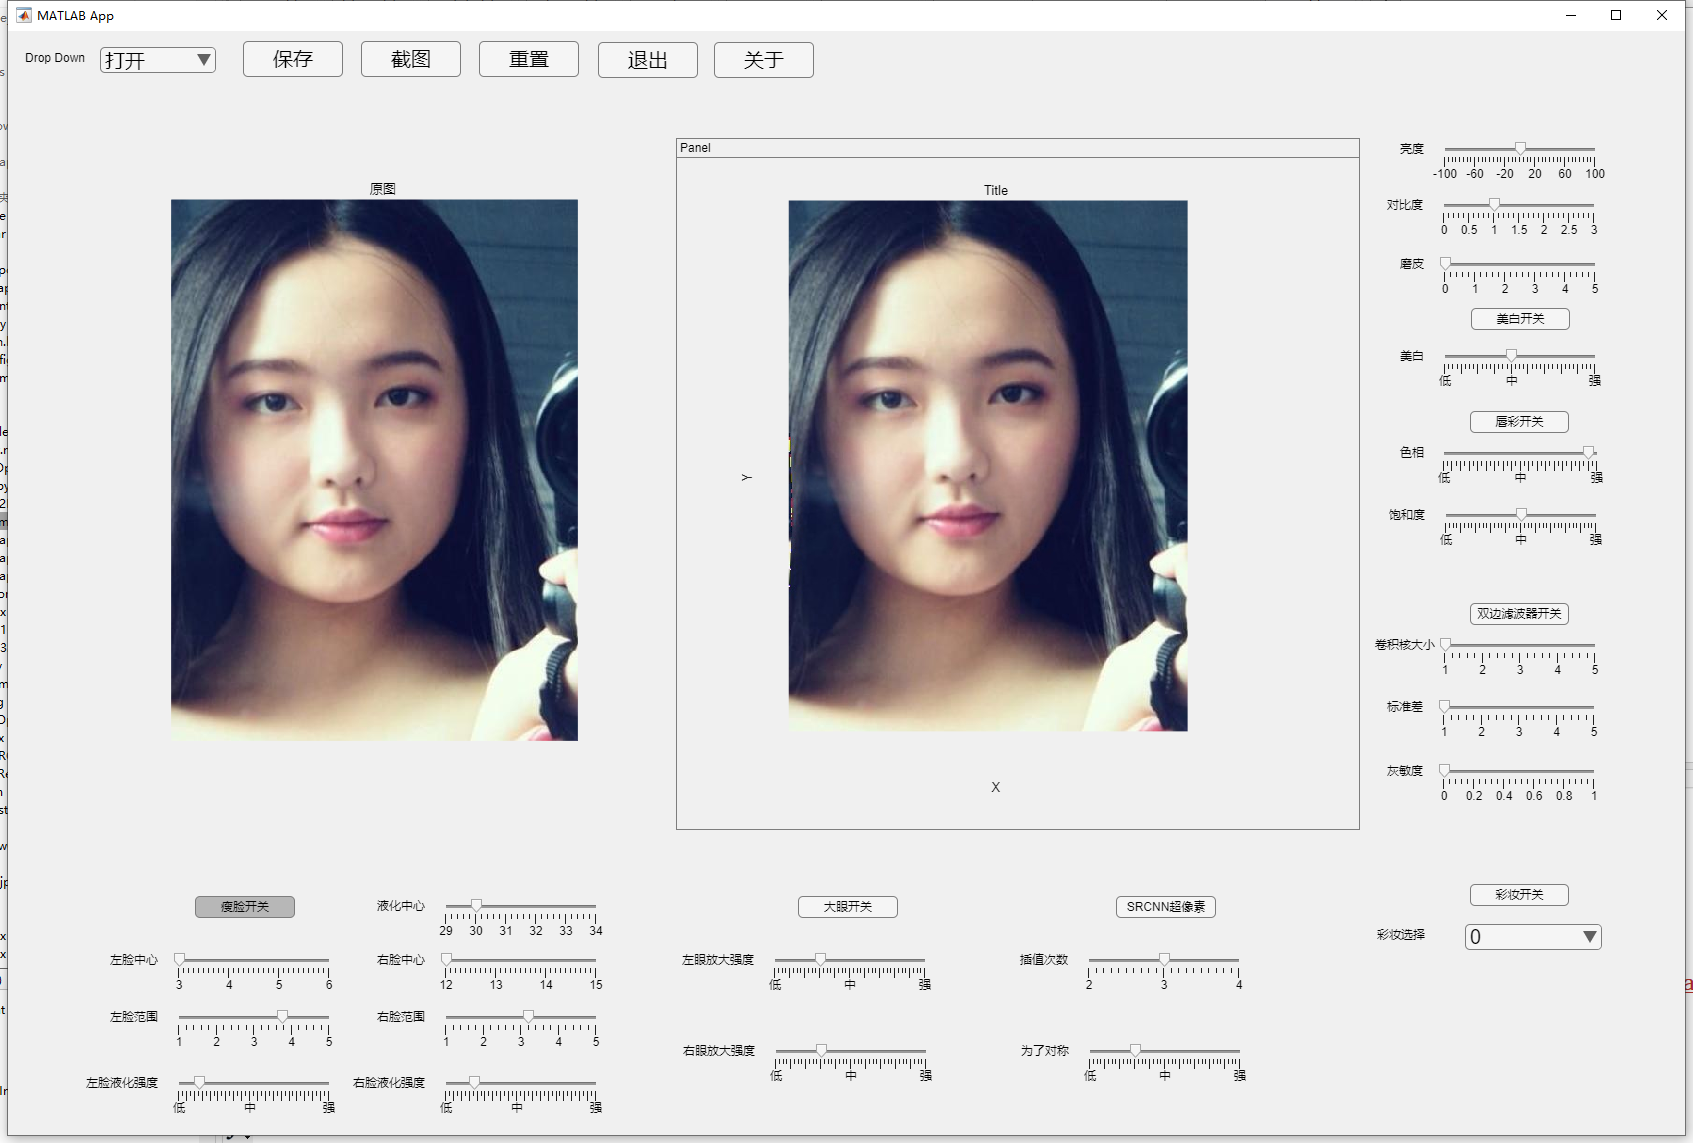Click the 对比度 contrast slider handle
The height and width of the screenshot is (1143, 1693).
pos(1494,204)
